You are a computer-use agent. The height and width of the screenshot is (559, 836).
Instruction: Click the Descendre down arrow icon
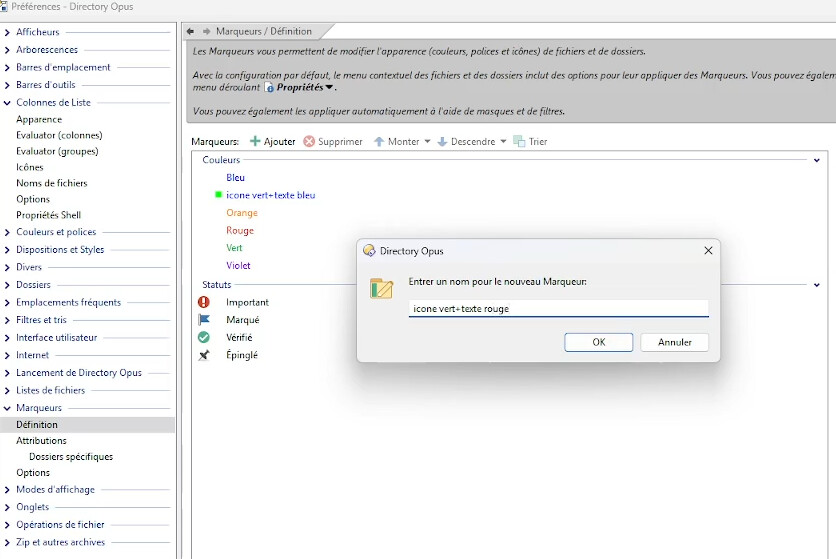442,141
